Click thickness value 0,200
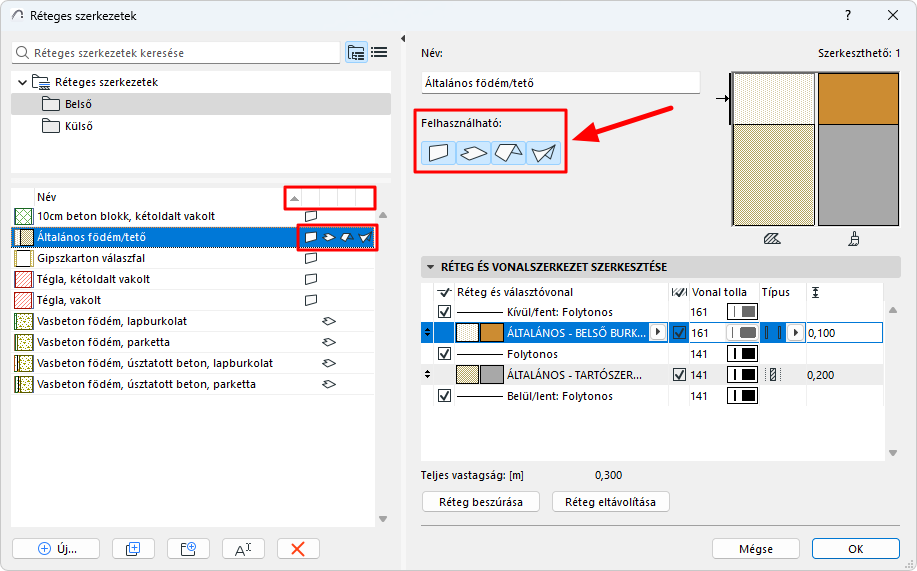This screenshot has width=917, height=571. pos(821,375)
